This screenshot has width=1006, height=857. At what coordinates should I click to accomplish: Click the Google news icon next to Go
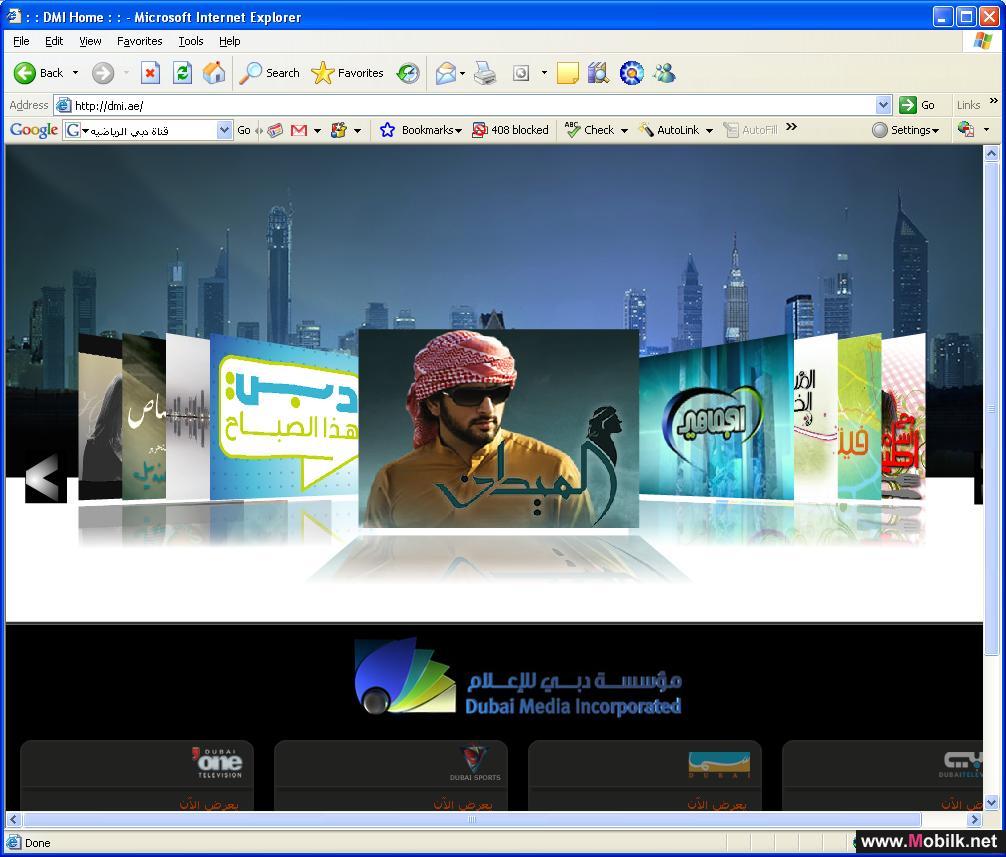click(275, 130)
